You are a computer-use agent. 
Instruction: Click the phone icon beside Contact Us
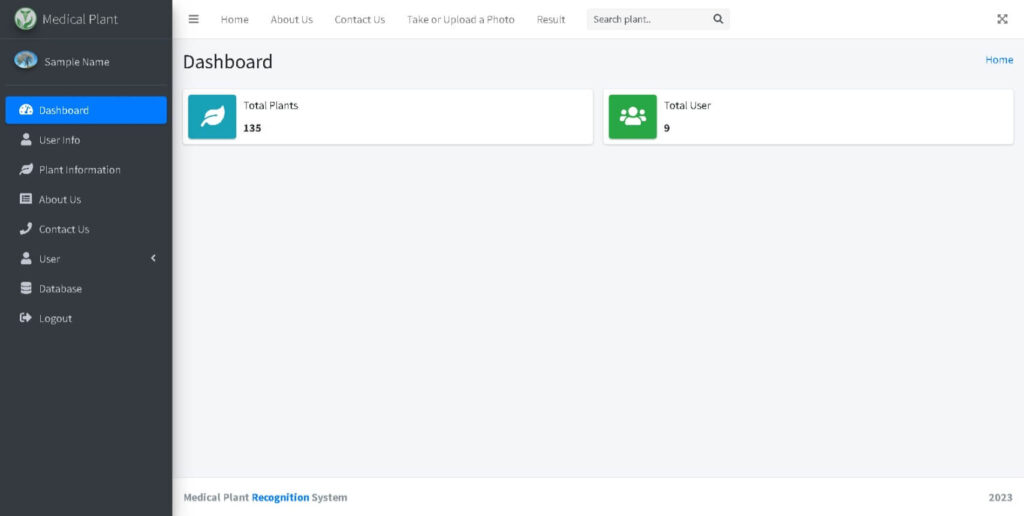(26, 229)
